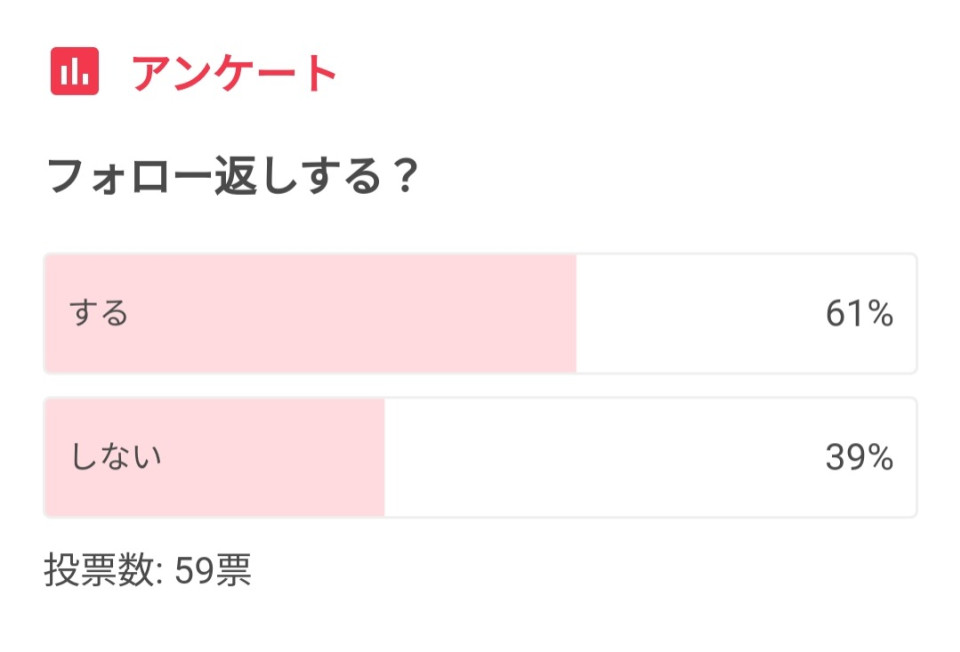This screenshot has width=960, height=652.
Task: Click the white unfilled area of する bar
Action: 700,314
